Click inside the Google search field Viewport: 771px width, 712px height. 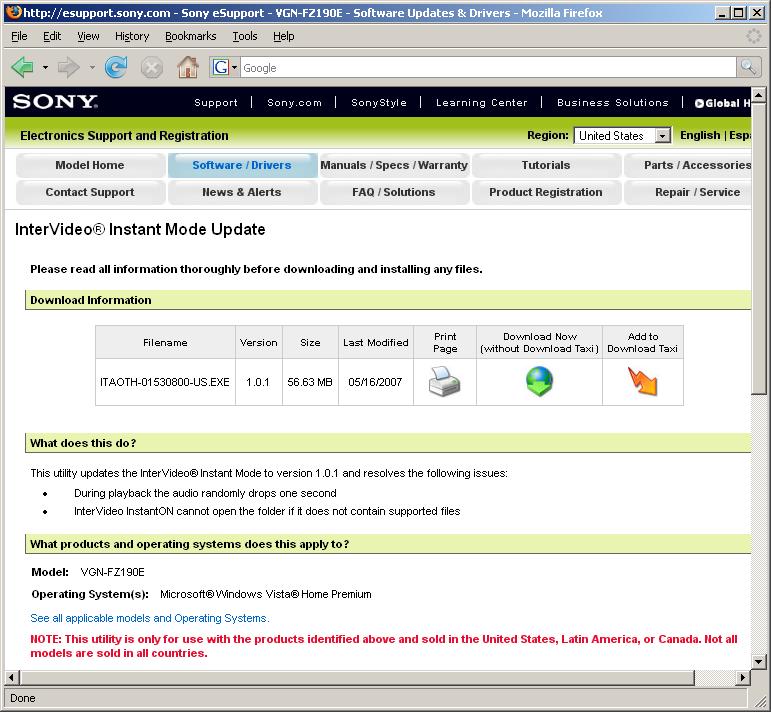coord(488,67)
